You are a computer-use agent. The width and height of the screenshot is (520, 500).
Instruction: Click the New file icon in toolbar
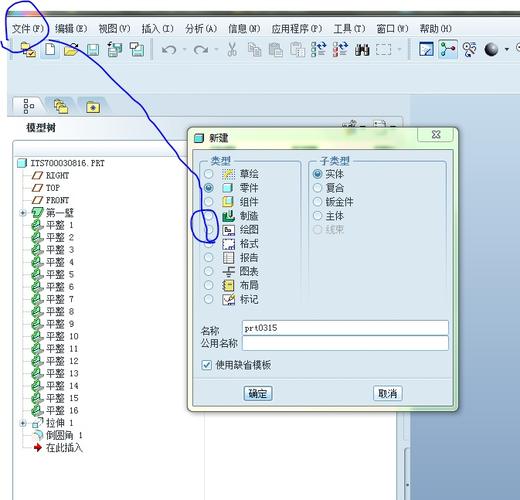pos(50,50)
